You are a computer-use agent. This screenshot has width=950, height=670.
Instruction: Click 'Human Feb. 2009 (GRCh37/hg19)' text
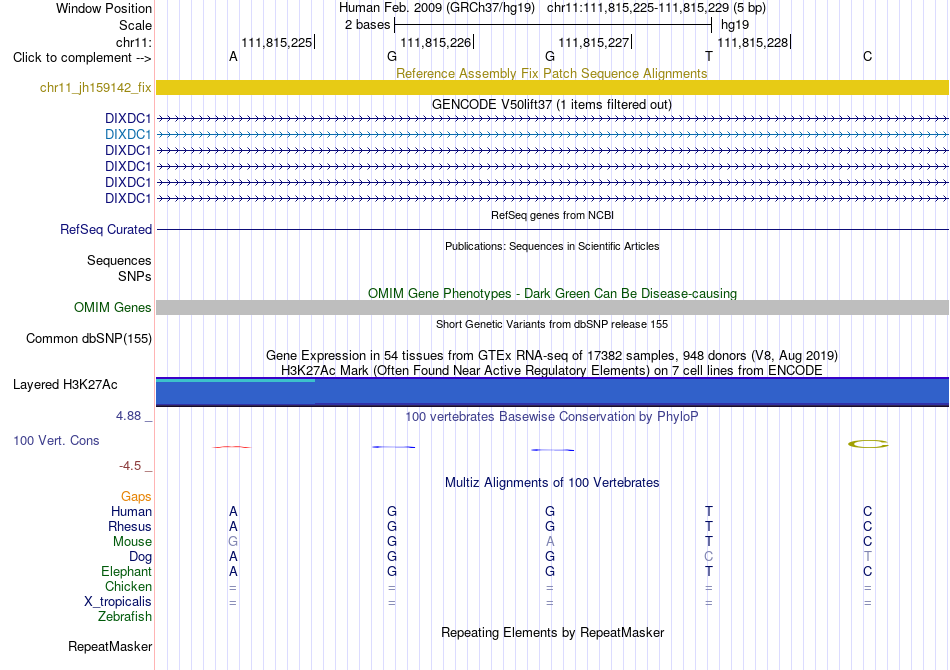437,8
